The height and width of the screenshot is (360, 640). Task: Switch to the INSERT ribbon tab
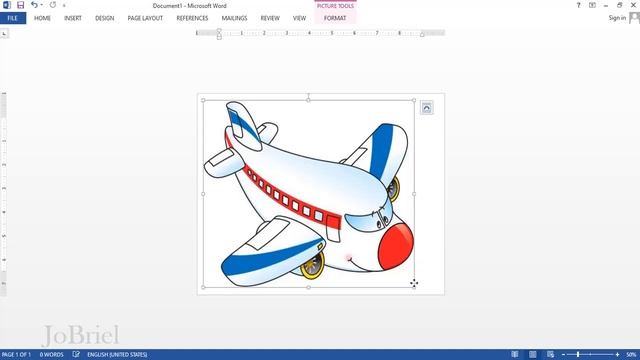[73, 18]
